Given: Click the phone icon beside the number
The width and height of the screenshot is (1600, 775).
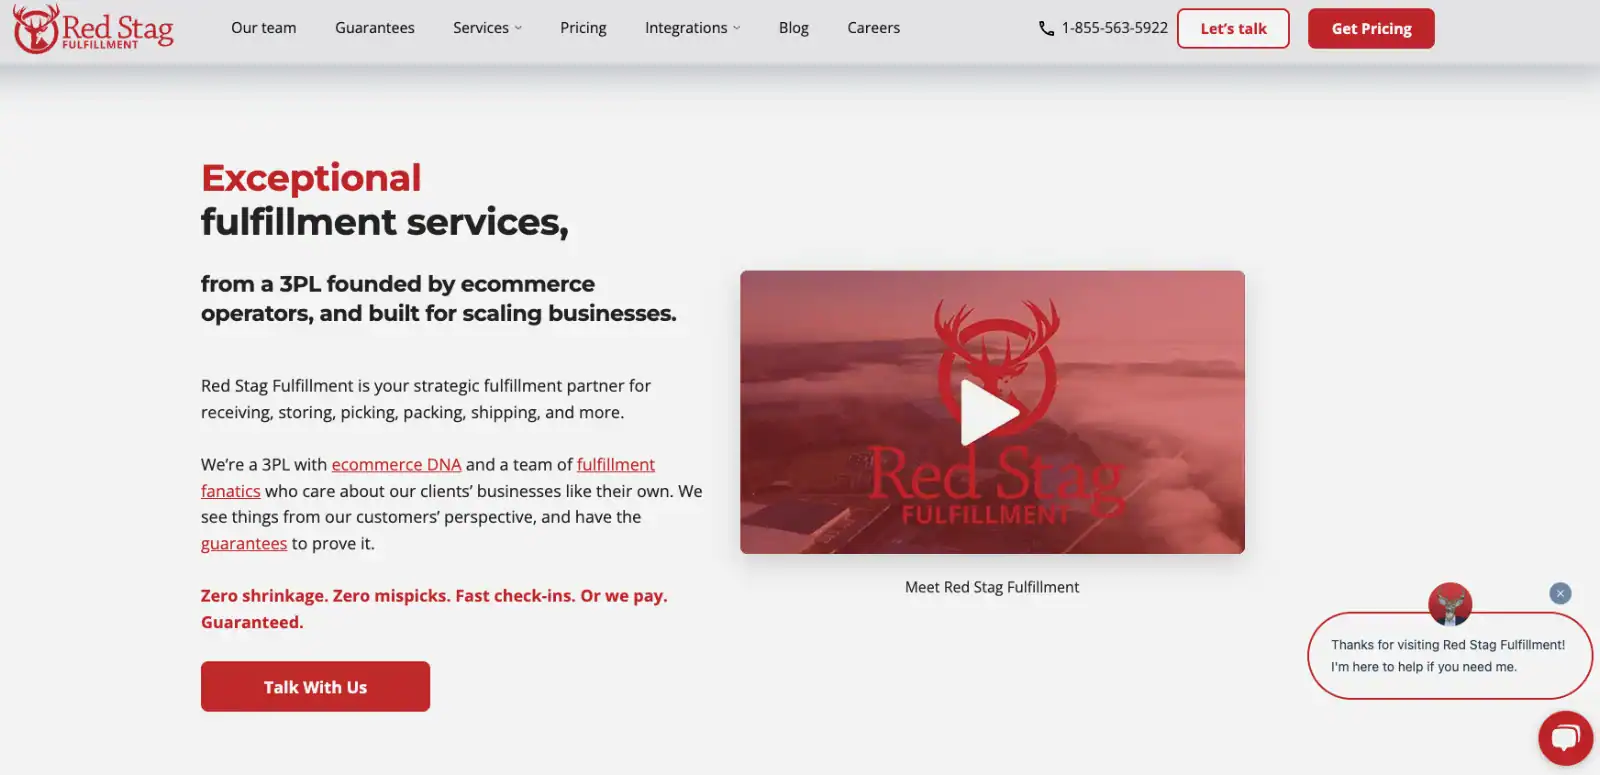Looking at the screenshot, I should pos(1046,29).
